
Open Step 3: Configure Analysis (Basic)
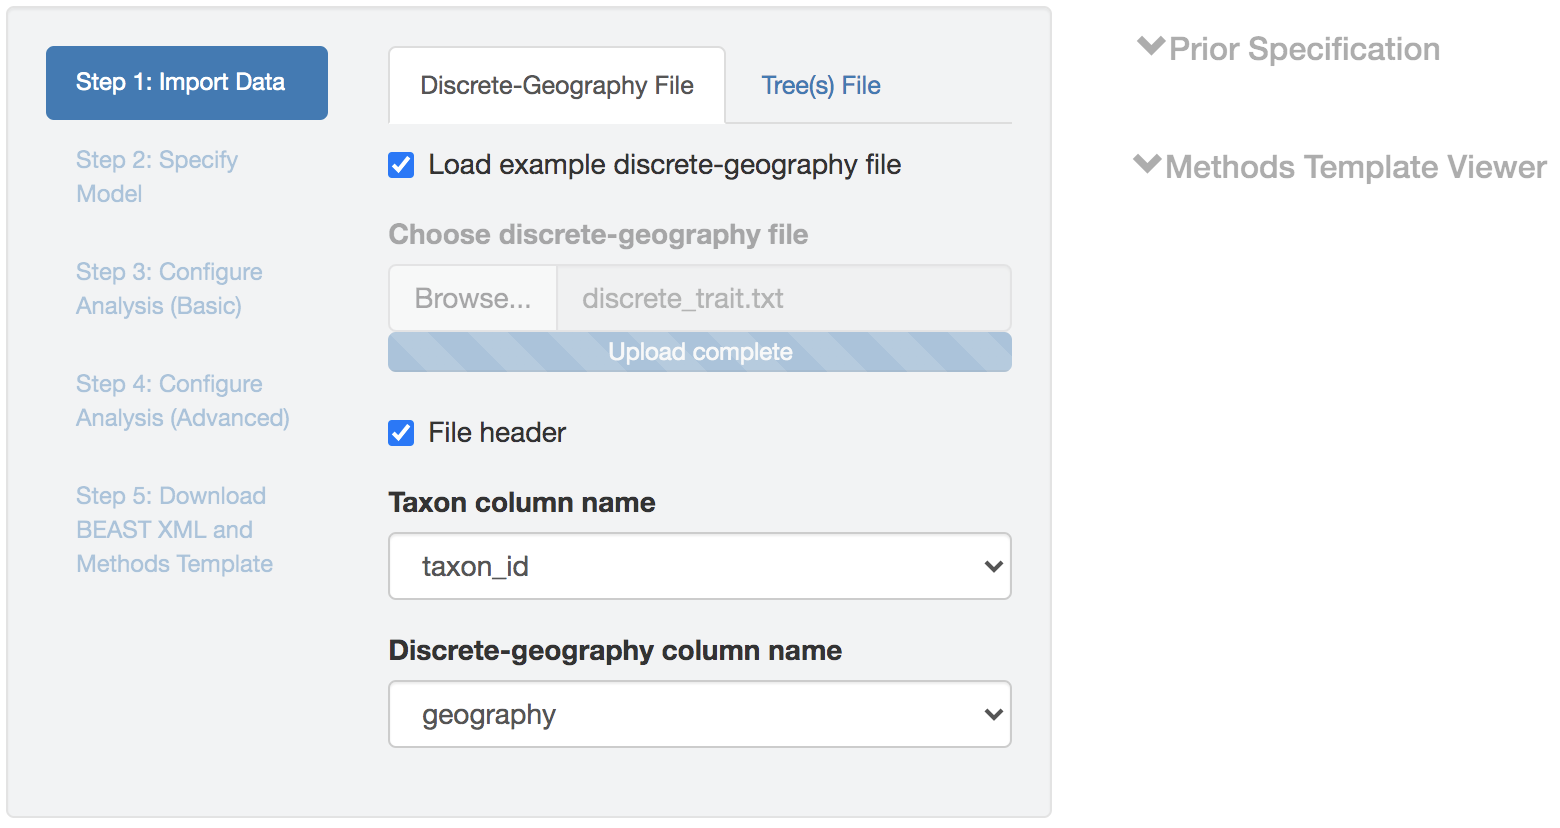click(x=169, y=288)
